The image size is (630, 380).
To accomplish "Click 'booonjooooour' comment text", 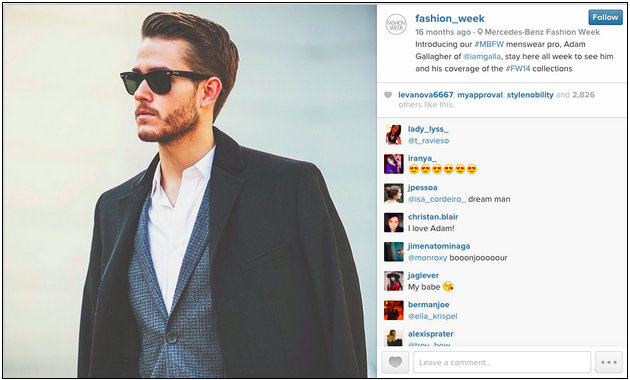I will 478,258.
